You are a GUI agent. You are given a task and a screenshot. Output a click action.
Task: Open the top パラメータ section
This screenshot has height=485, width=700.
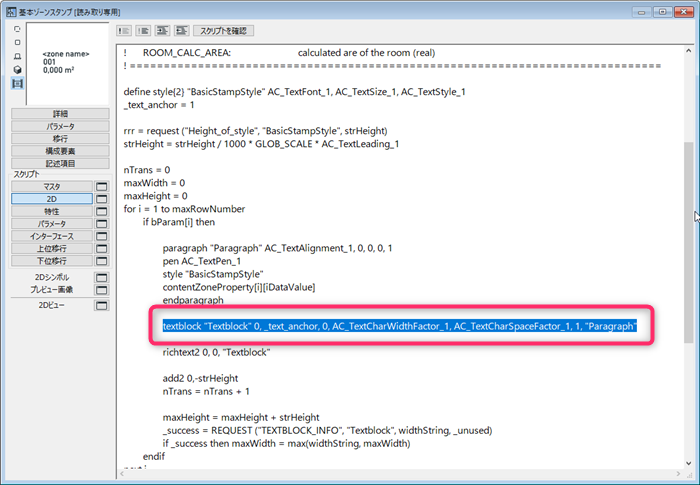[x=60, y=126]
